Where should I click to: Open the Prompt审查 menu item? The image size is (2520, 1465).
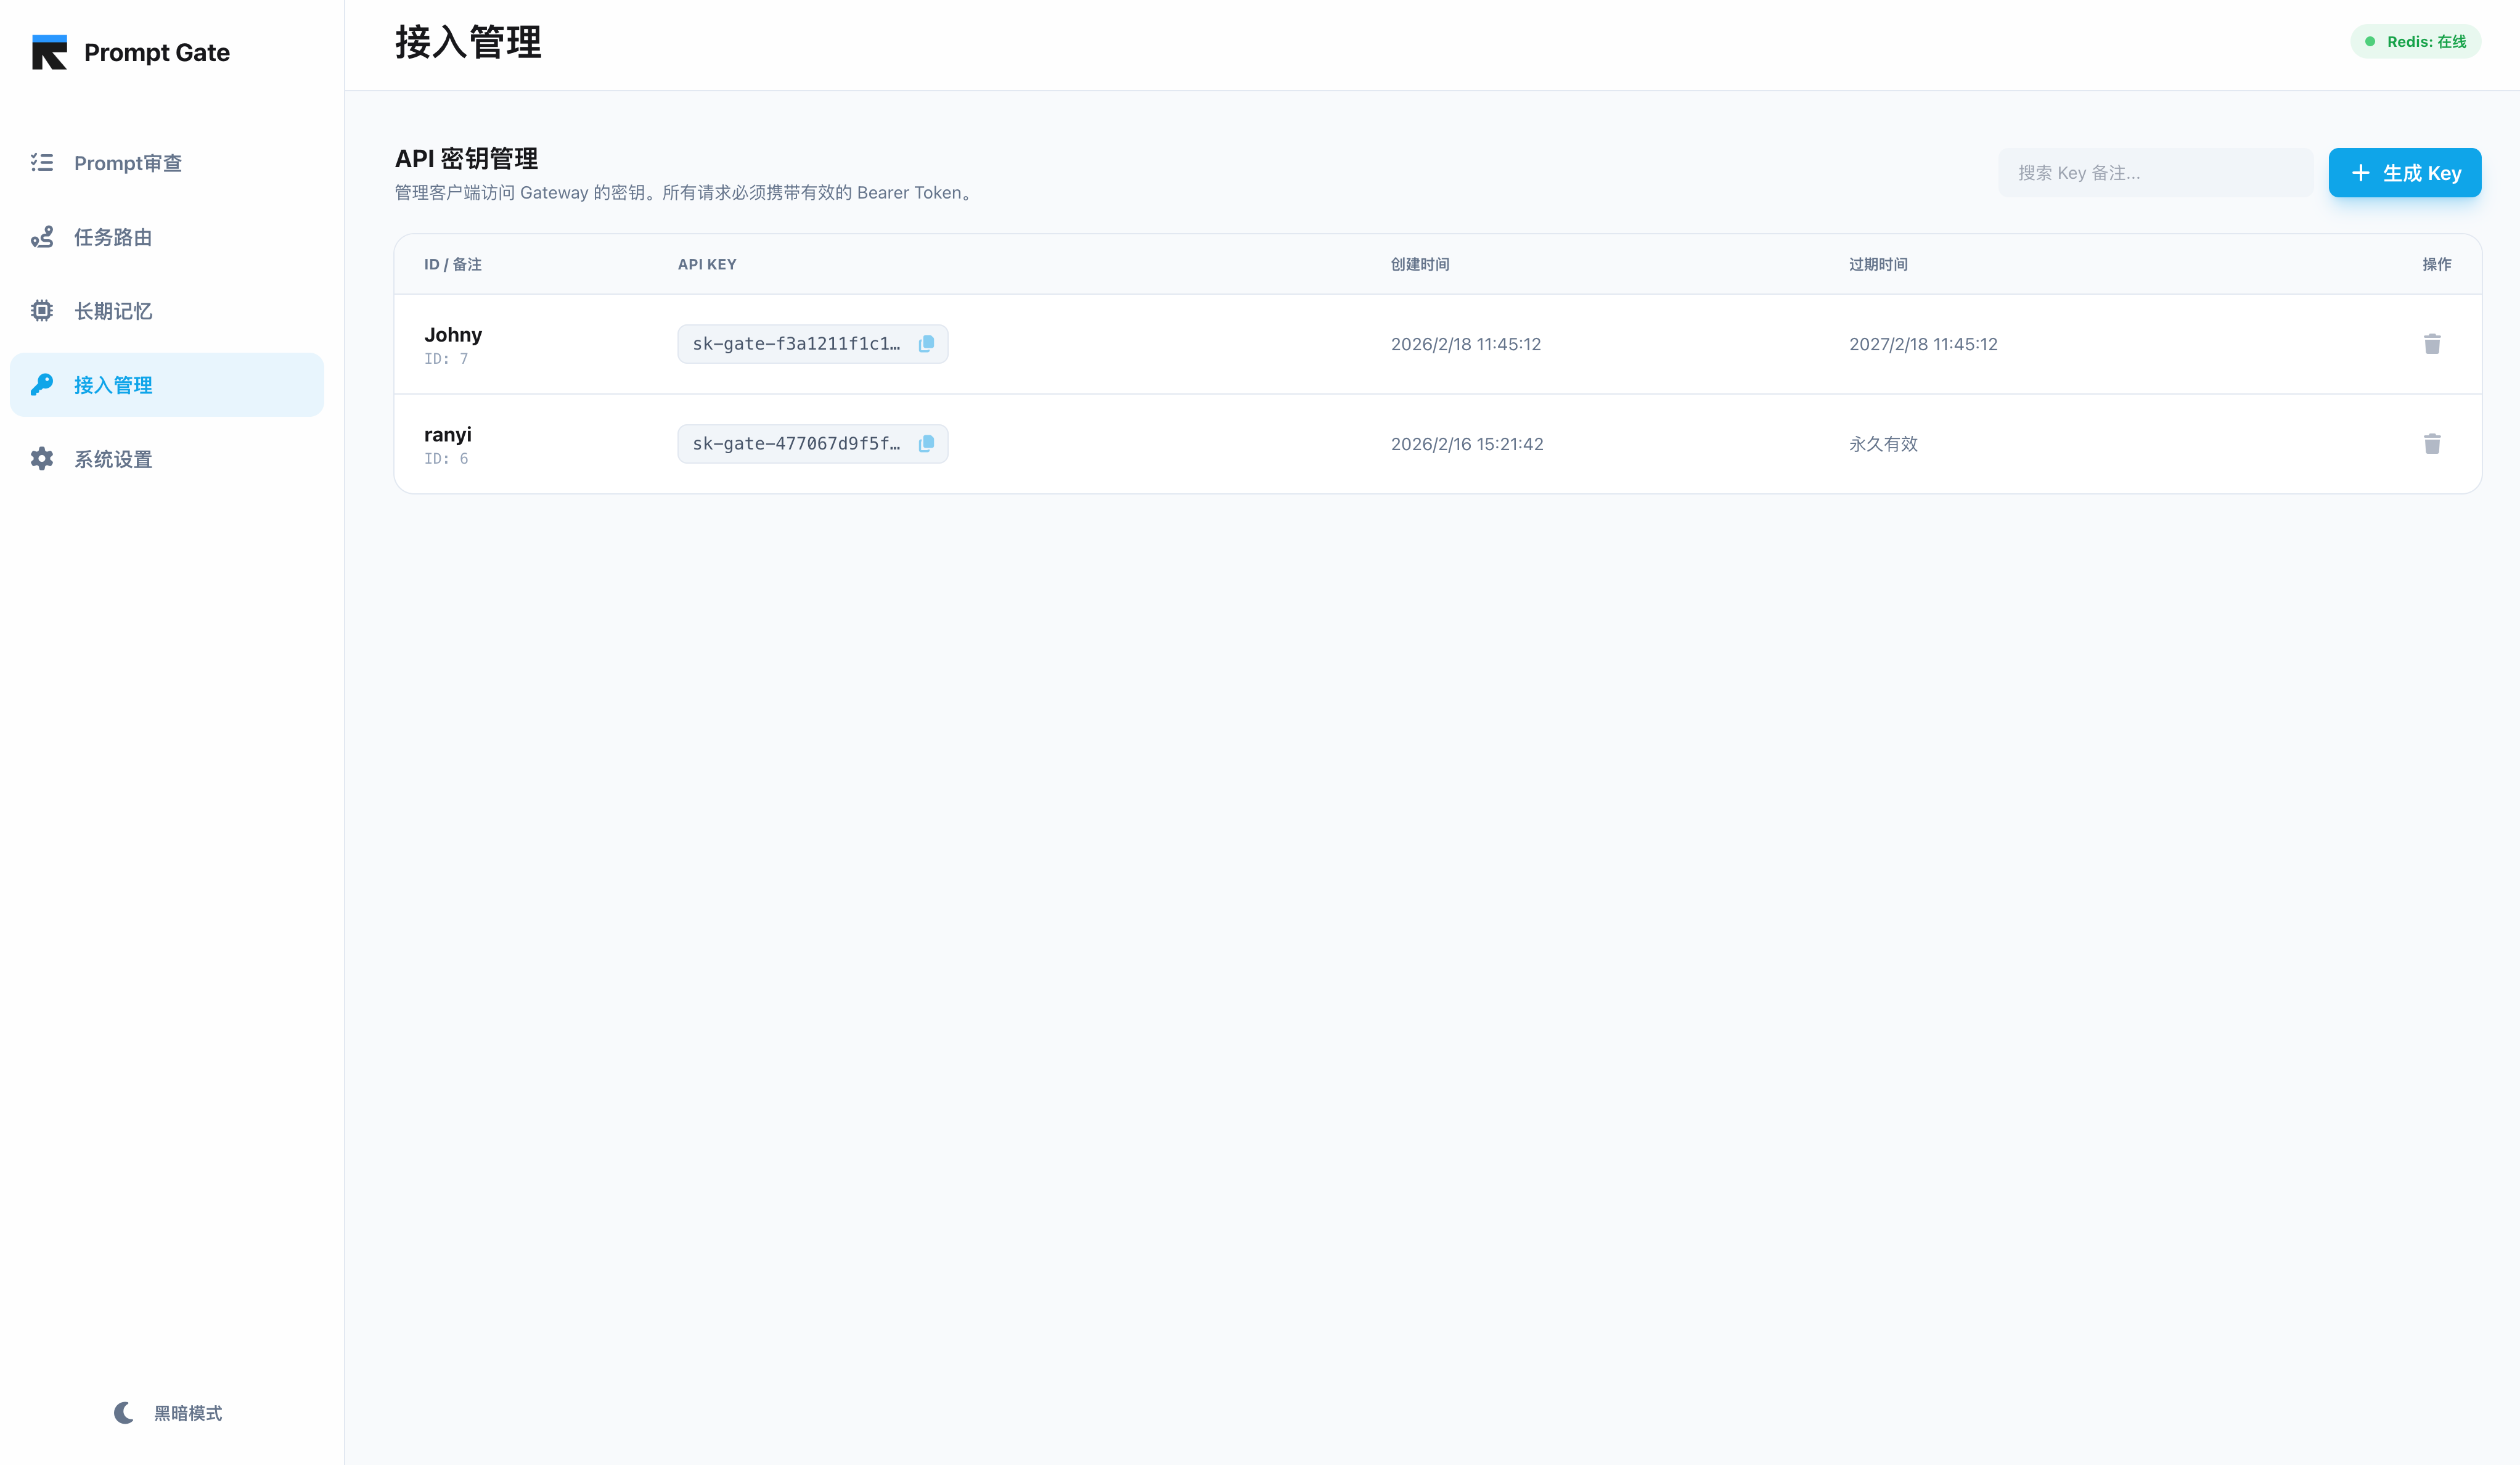[x=128, y=163]
